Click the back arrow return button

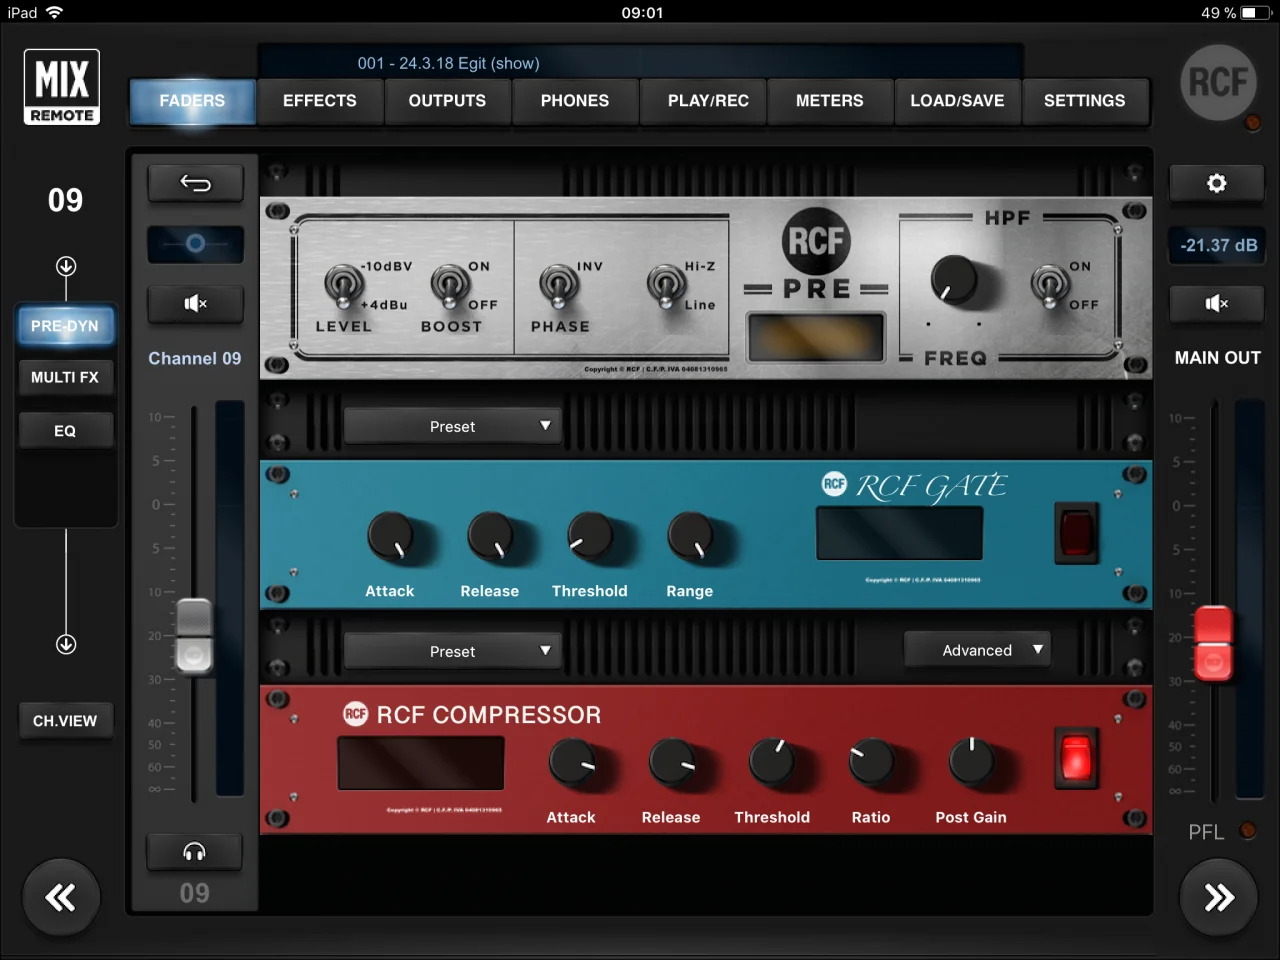195,183
